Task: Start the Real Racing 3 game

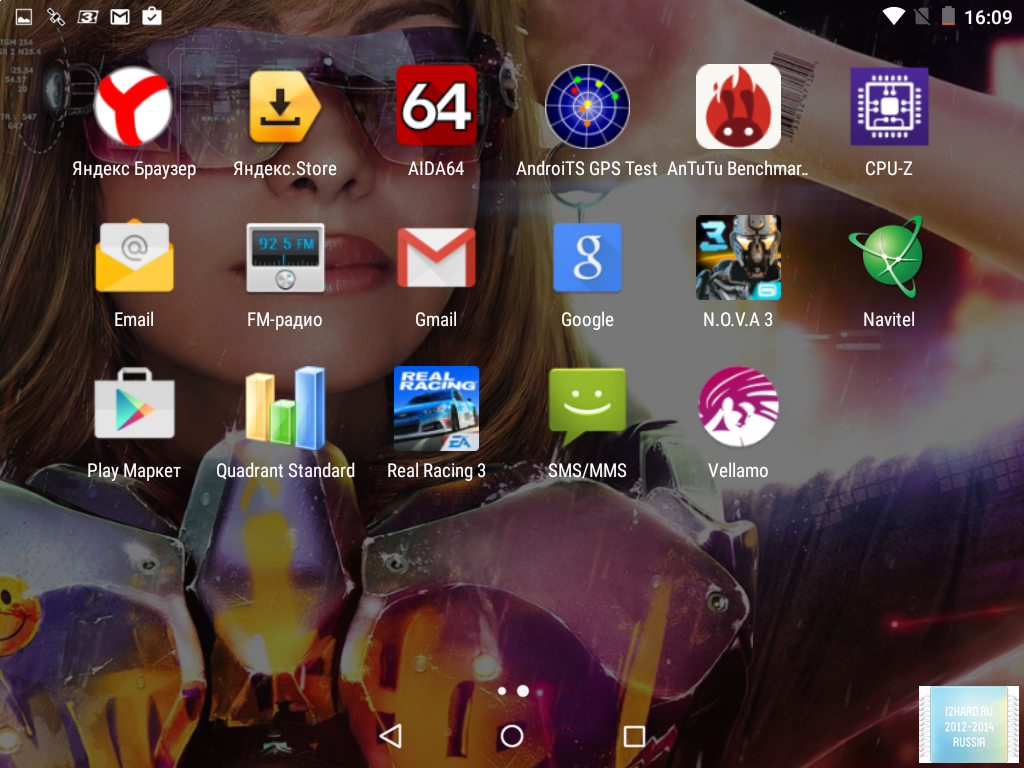Action: pos(436,408)
